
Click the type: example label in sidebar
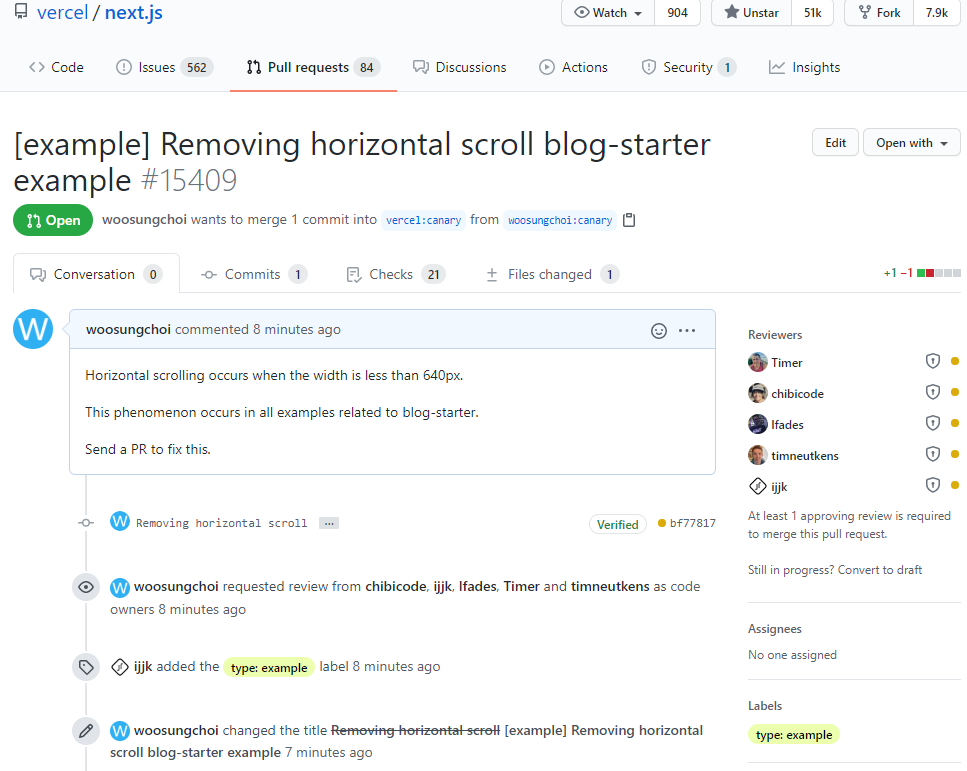coord(793,735)
